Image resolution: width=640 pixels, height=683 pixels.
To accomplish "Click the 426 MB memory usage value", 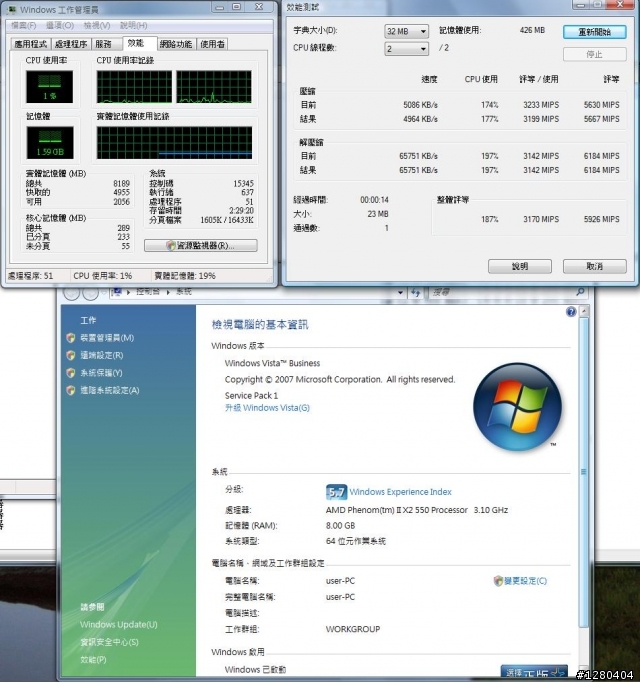I will tap(532, 30).
